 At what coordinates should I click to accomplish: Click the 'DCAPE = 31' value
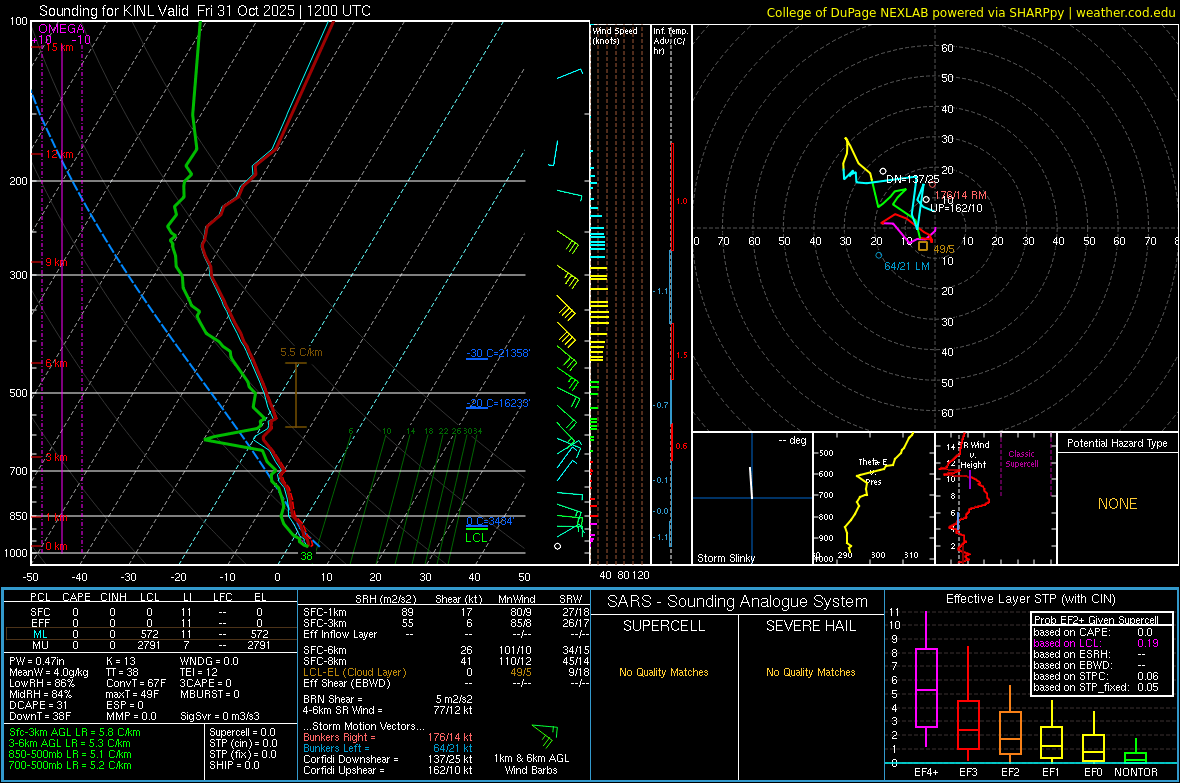38,705
